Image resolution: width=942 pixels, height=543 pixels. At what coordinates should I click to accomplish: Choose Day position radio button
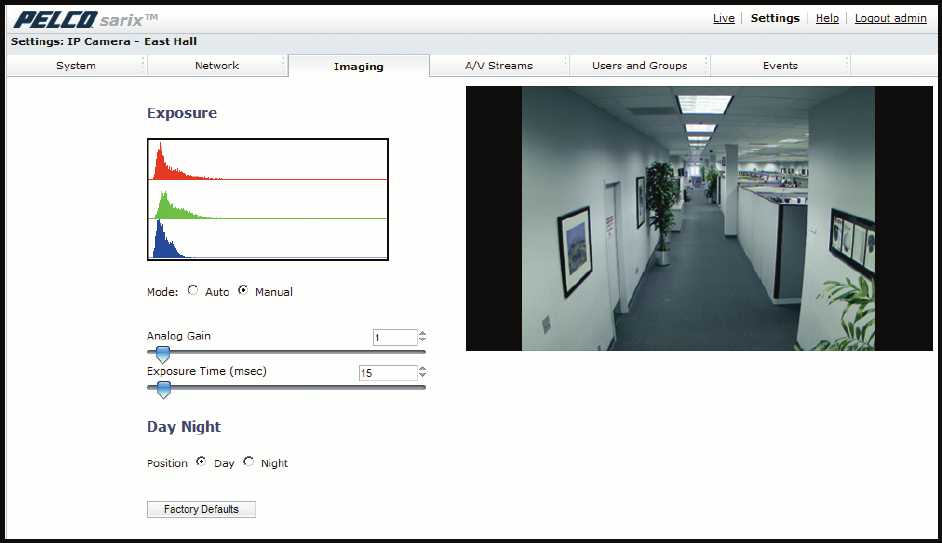pos(201,461)
